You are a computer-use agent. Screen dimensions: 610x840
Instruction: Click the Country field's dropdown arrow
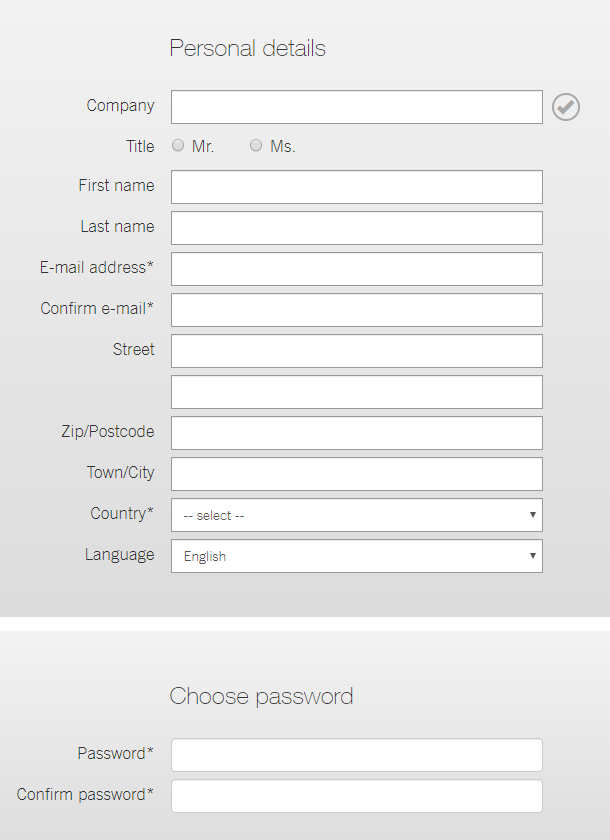[533, 515]
